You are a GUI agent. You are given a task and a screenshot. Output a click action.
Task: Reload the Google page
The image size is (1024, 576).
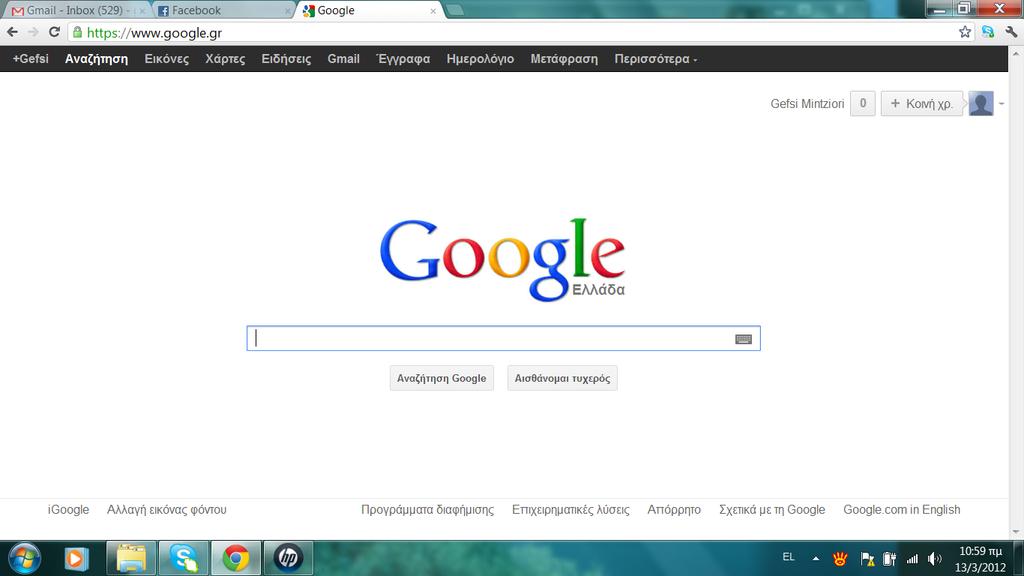[54, 32]
